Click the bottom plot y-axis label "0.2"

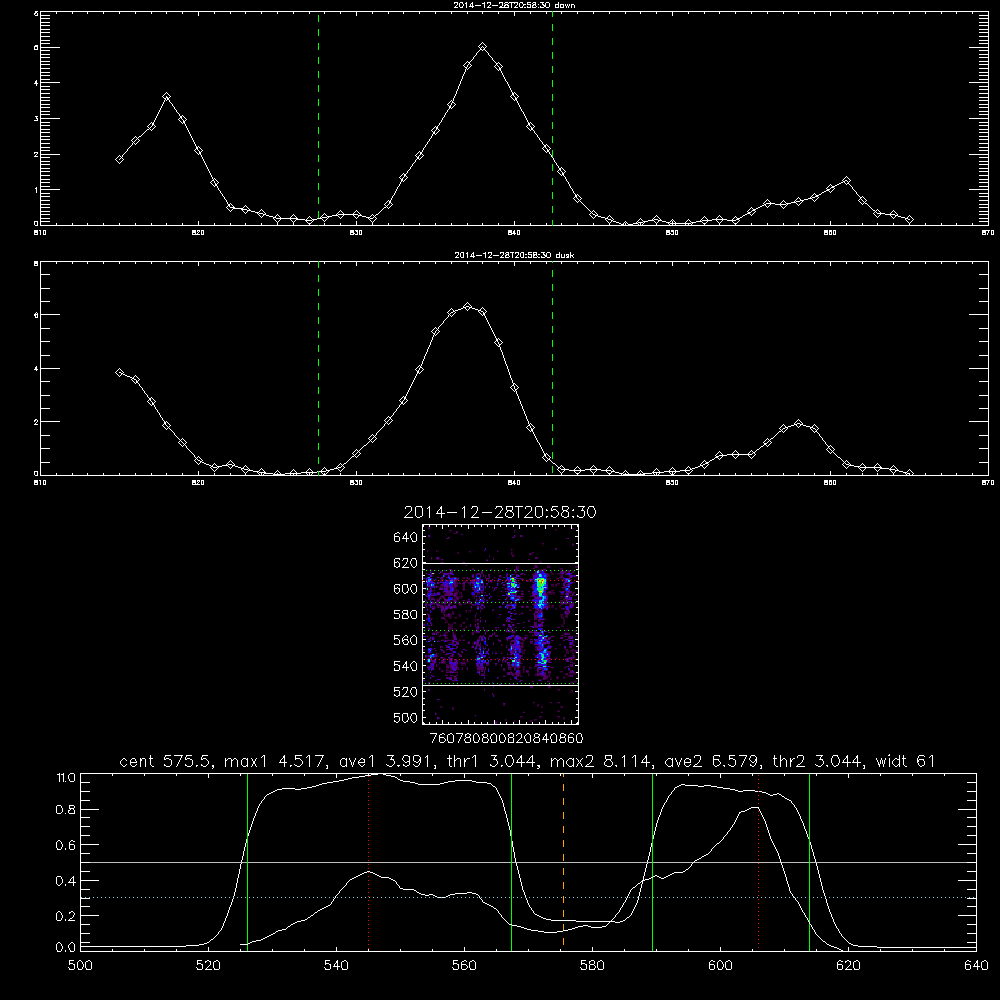point(66,916)
